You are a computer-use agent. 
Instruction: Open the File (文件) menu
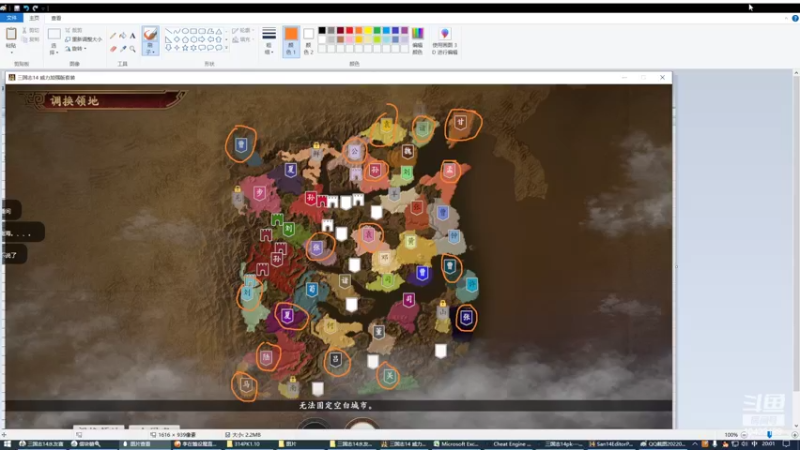pyautogui.click(x=11, y=18)
